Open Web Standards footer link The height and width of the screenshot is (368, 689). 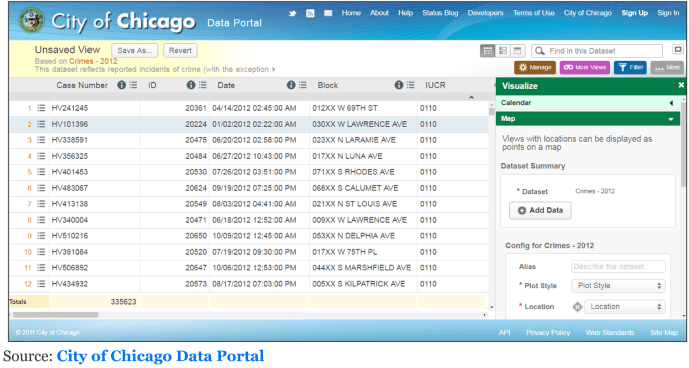610,332
